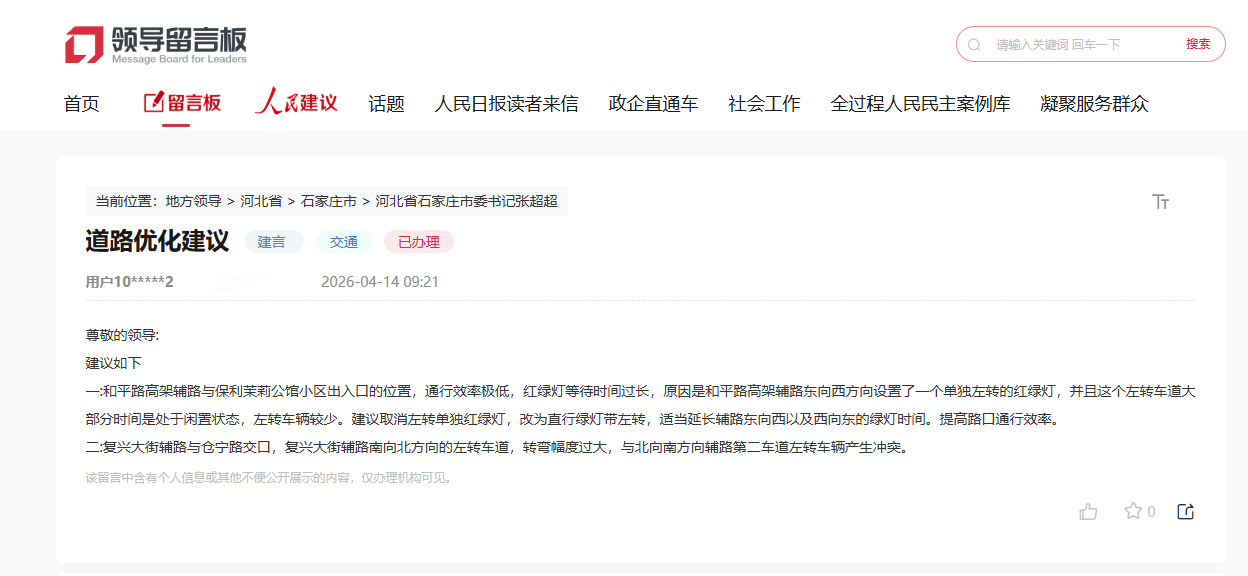Click the favorite count 0
This screenshot has width=1248, height=576.
(x=1151, y=512)
